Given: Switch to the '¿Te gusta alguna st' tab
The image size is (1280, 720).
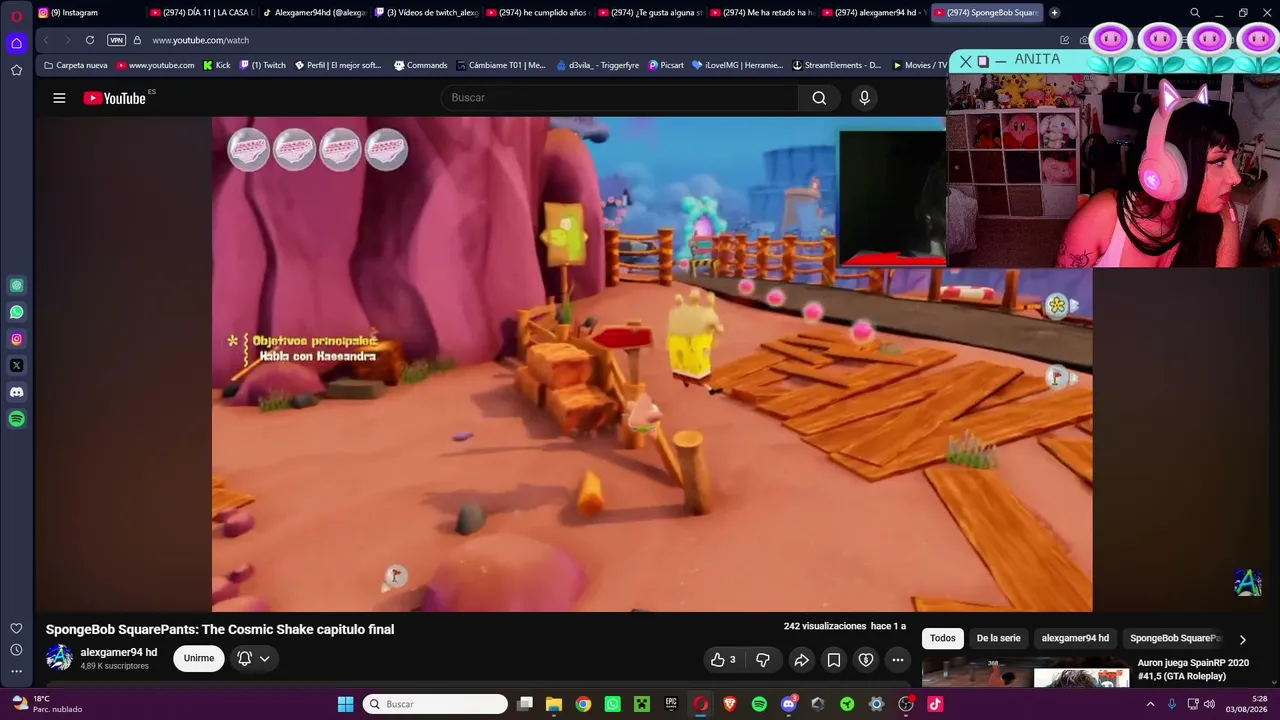Looking at the screenshot, I should (x=651, y=13).
